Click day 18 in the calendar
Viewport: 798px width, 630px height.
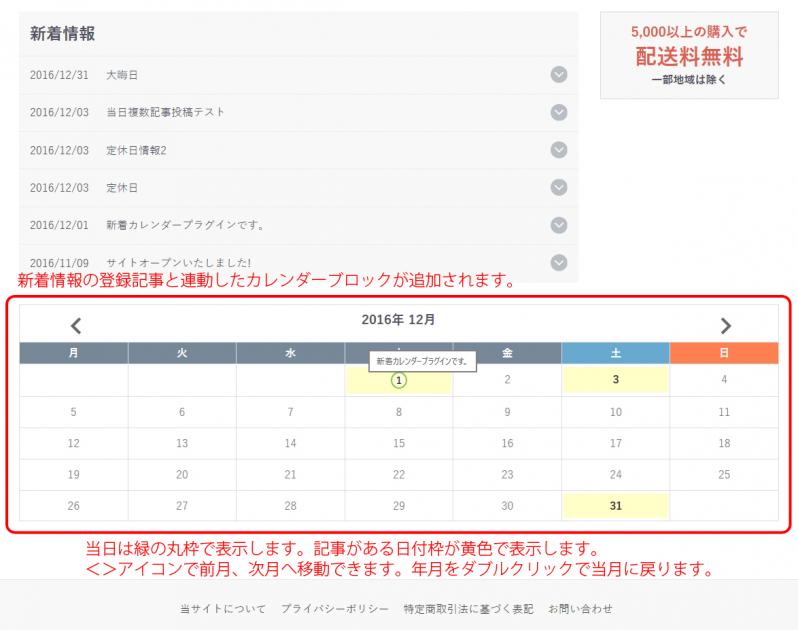(724, 443)
